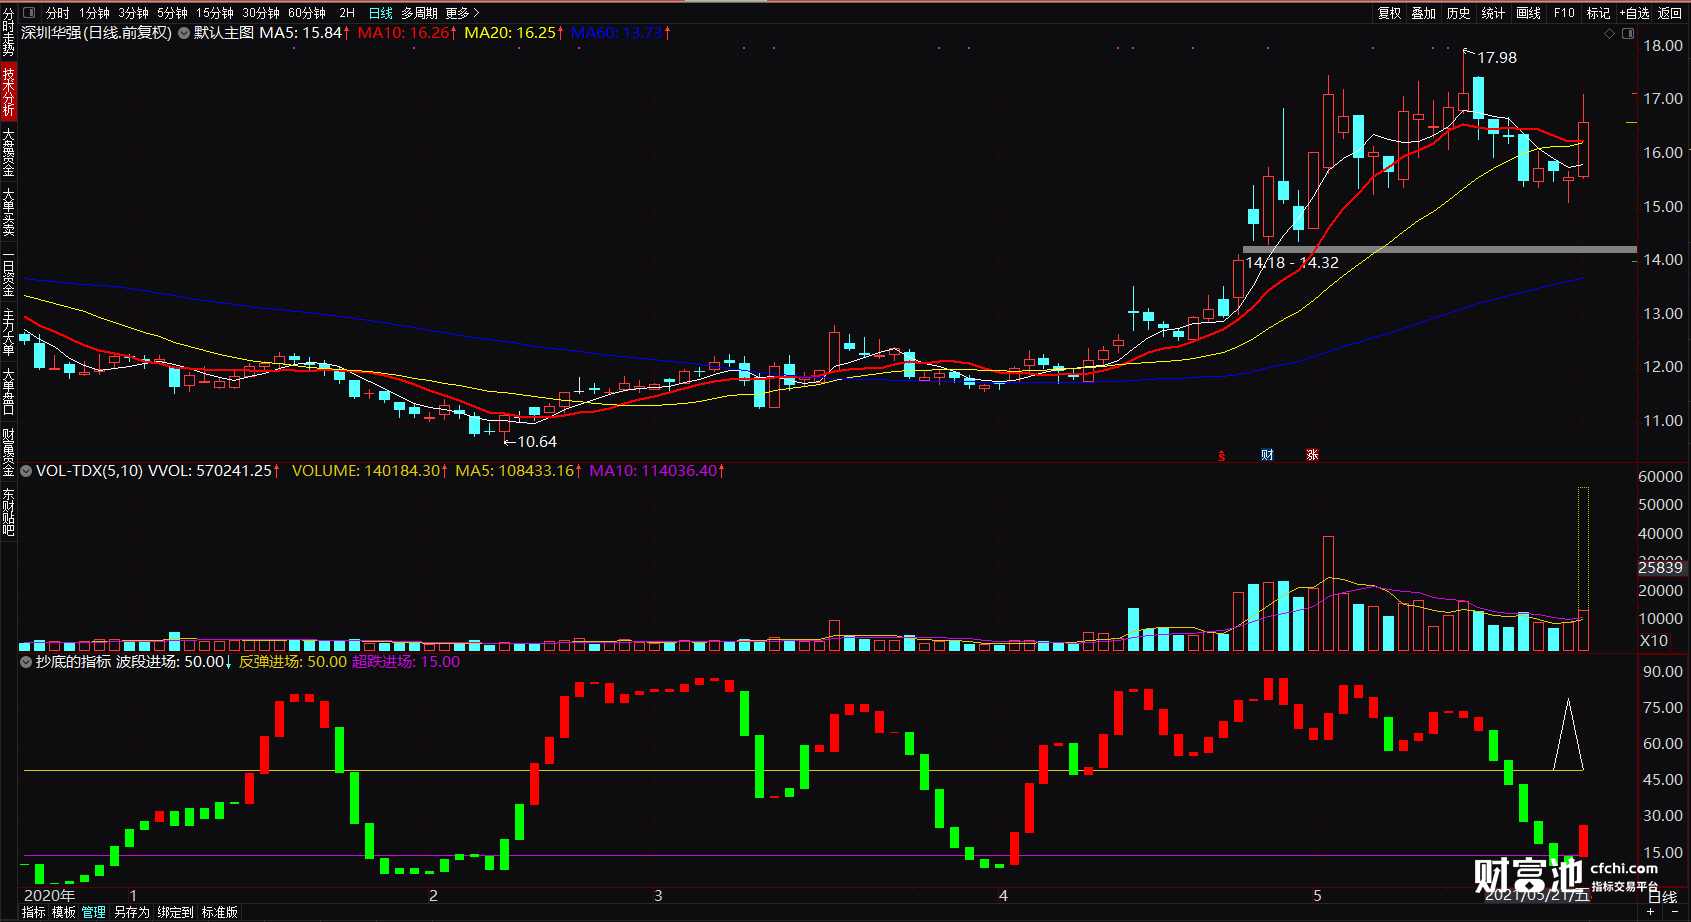Activate the 画线 drawing tools
The height and width of the screenshot is (922, 1691).
pyautogui.click(x=1528, y=13)
